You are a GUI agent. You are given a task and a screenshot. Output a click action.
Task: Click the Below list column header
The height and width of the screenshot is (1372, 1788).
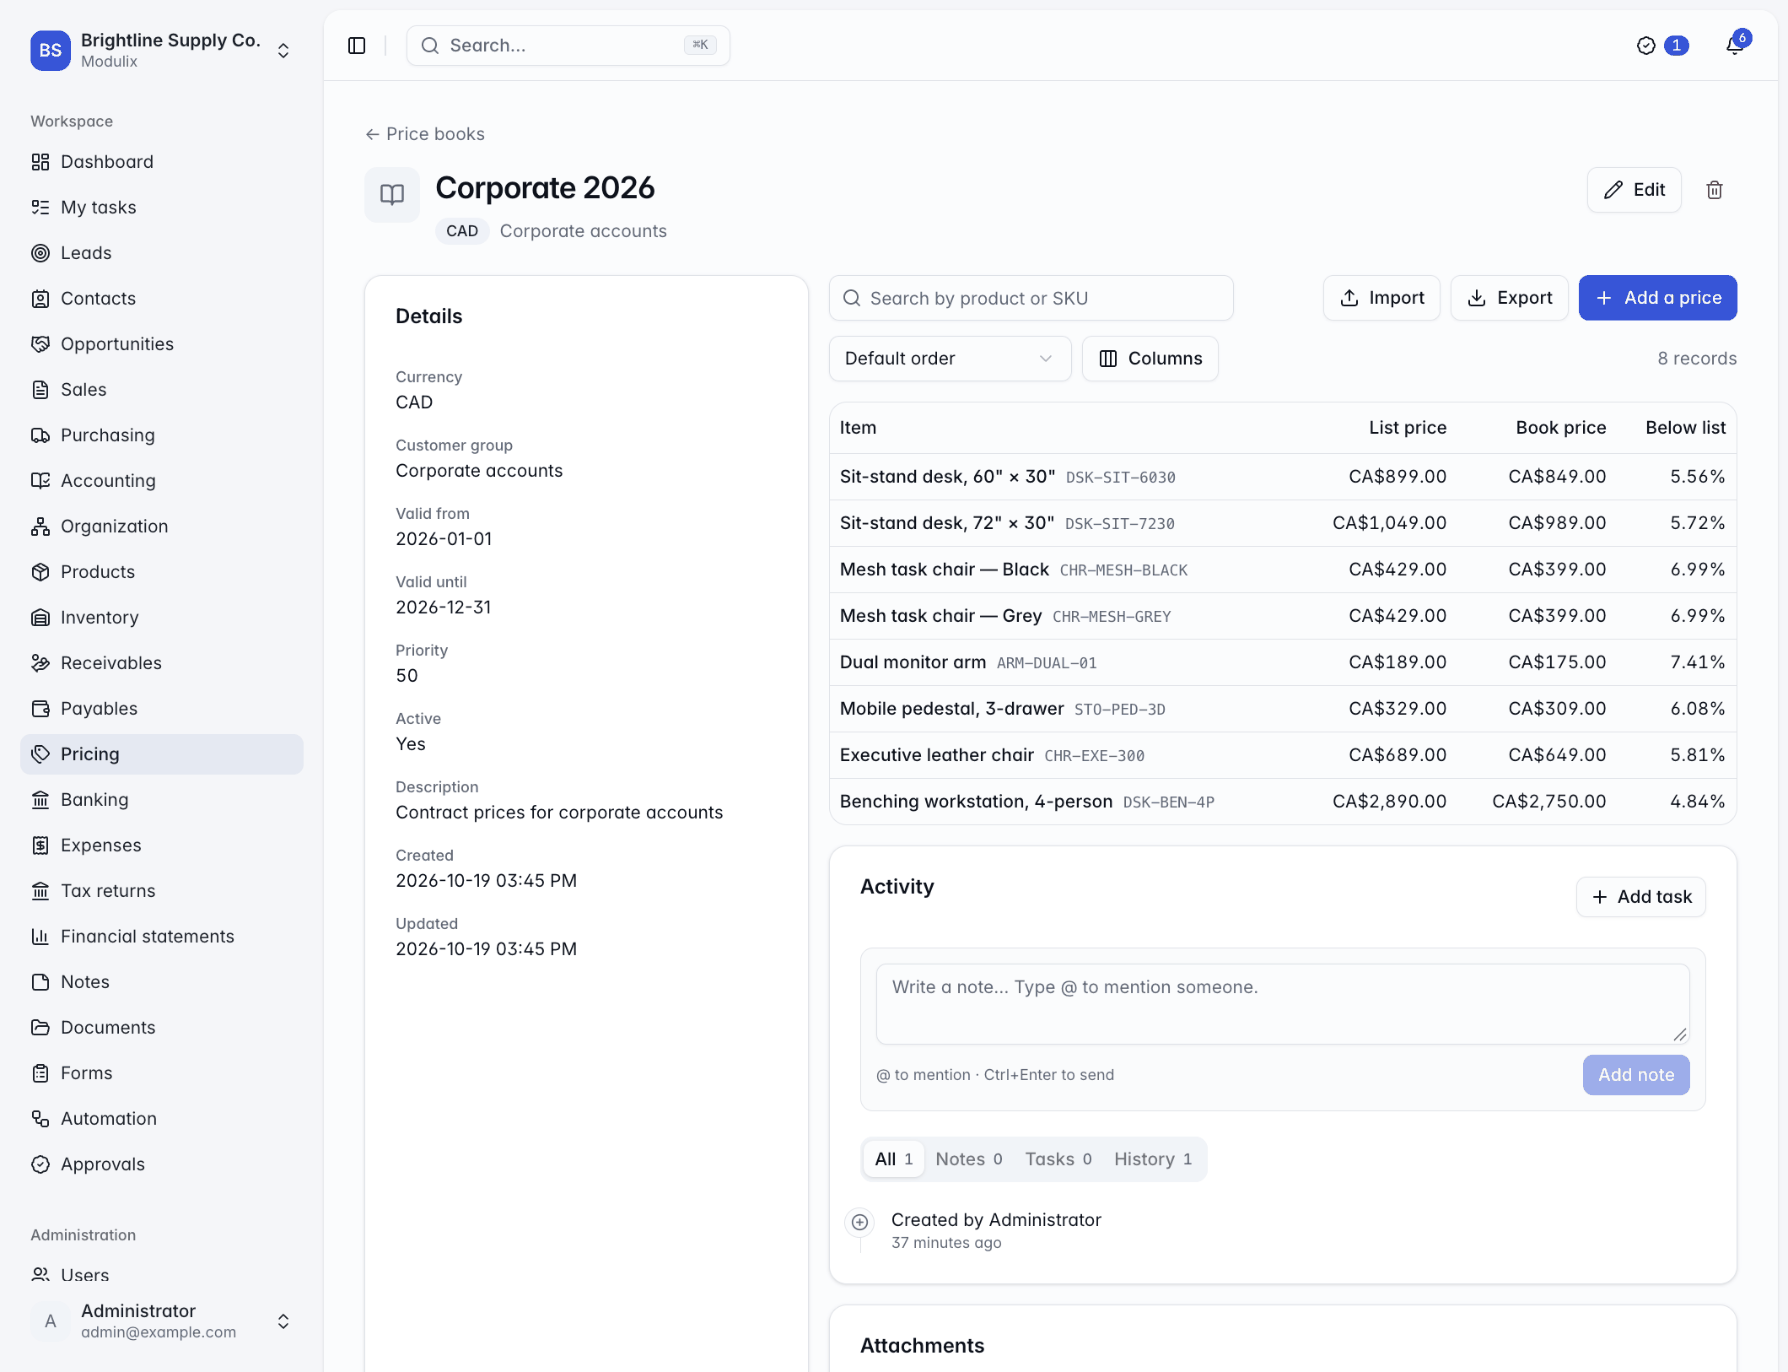coord(1685,428)
